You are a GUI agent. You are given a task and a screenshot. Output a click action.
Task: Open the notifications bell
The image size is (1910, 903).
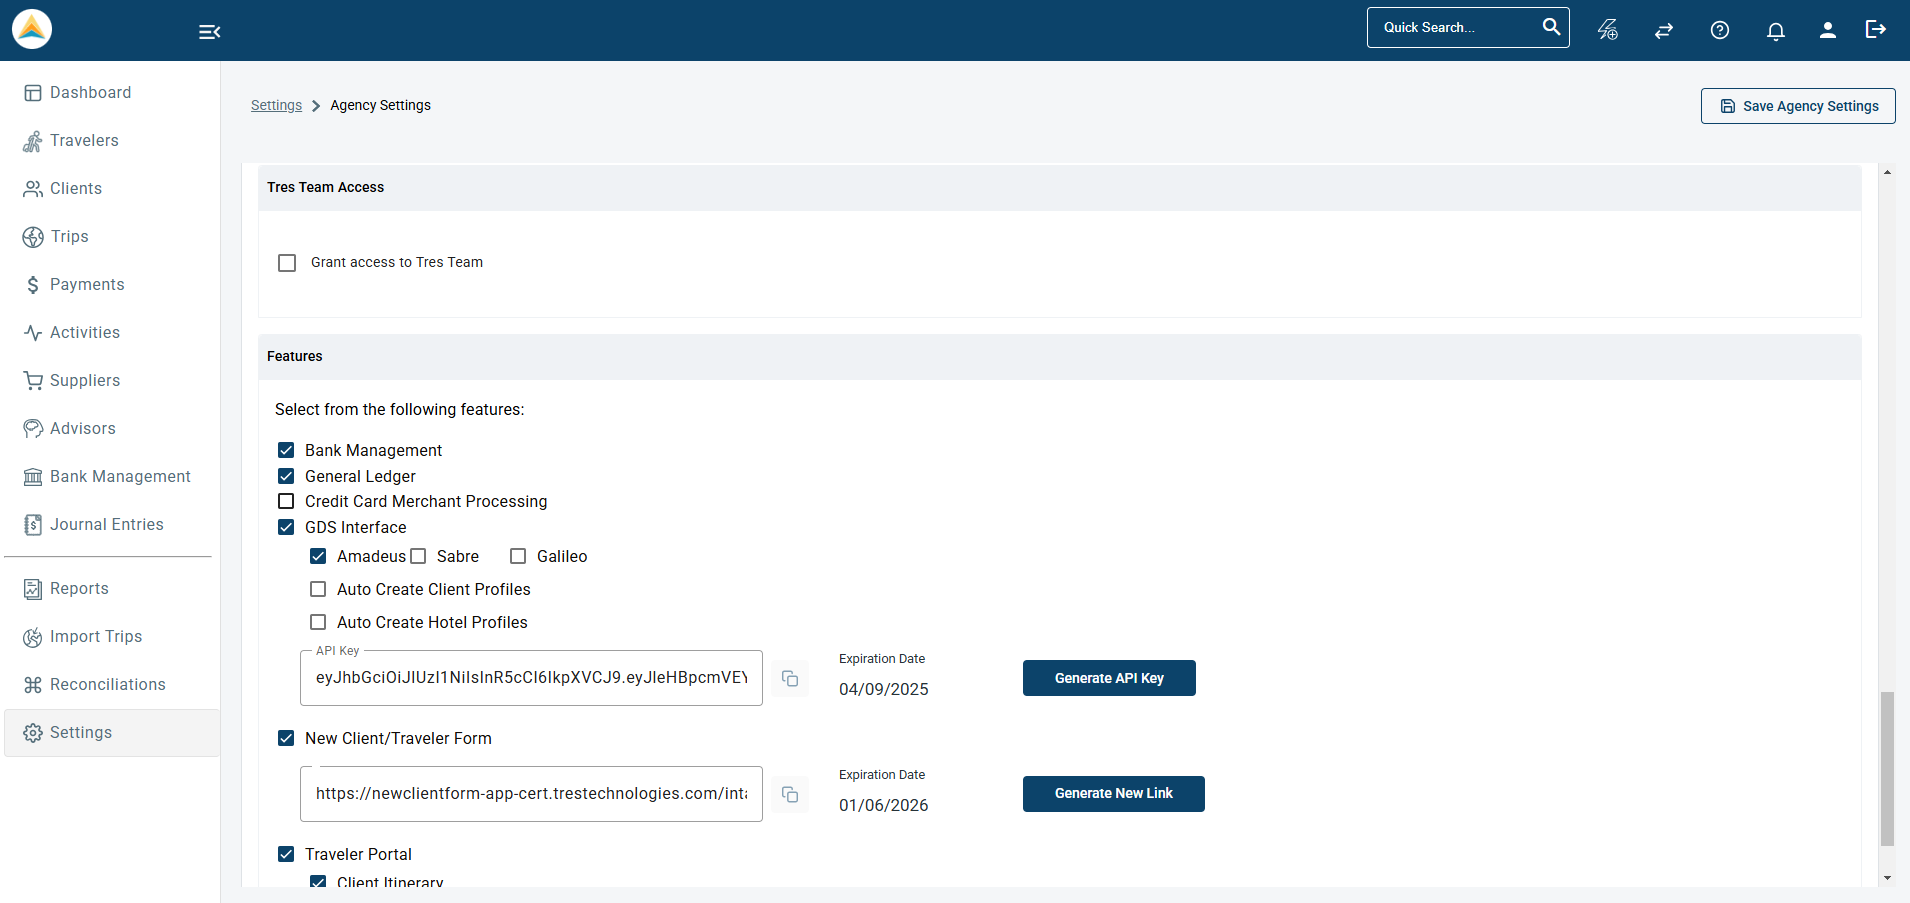(x=1774, y=31)
